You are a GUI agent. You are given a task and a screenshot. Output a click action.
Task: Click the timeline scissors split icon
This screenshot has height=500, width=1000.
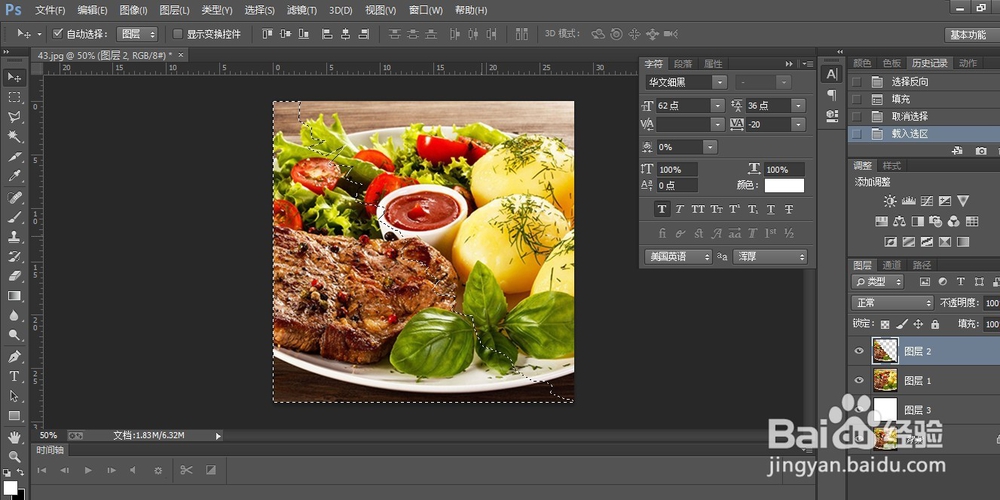(186, 470)
